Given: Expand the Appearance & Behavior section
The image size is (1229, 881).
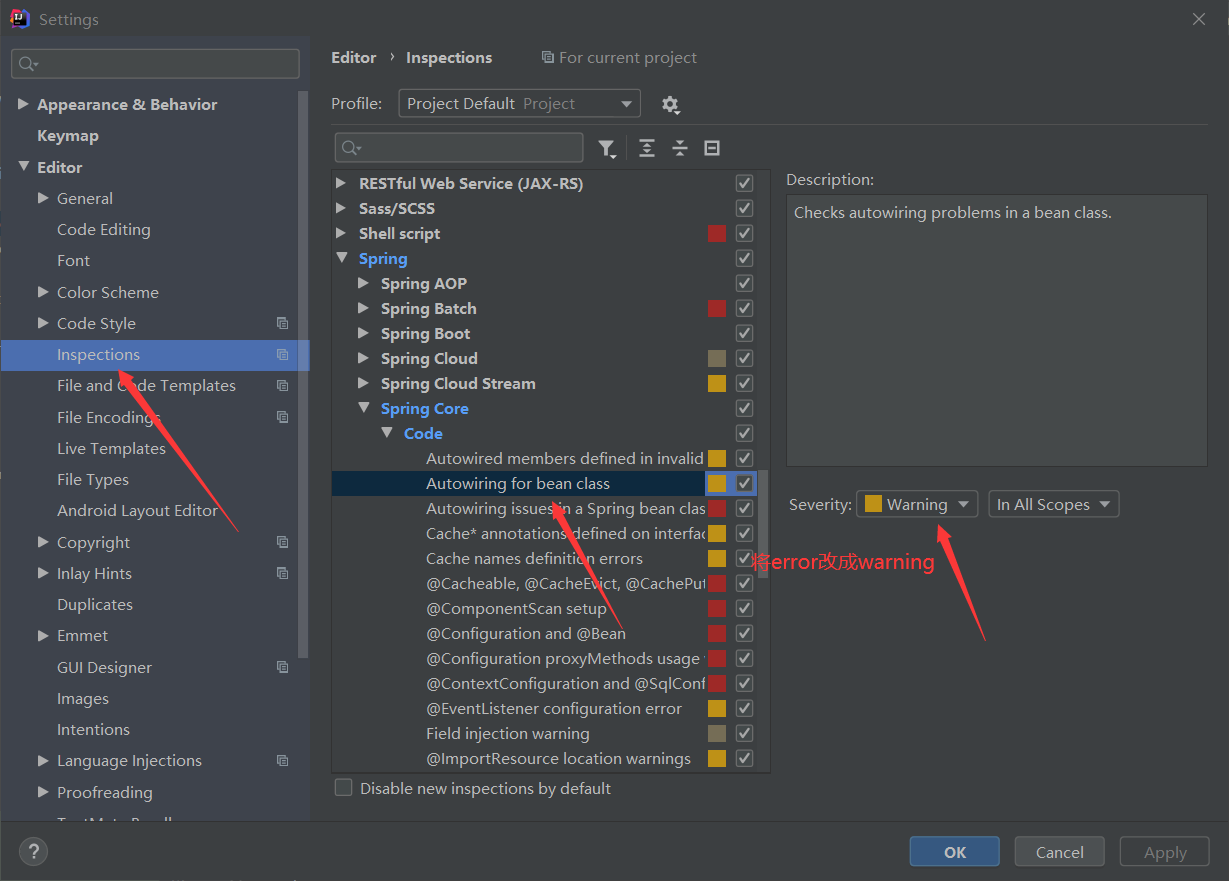Looking at the screenshot, I should point(24,104).
